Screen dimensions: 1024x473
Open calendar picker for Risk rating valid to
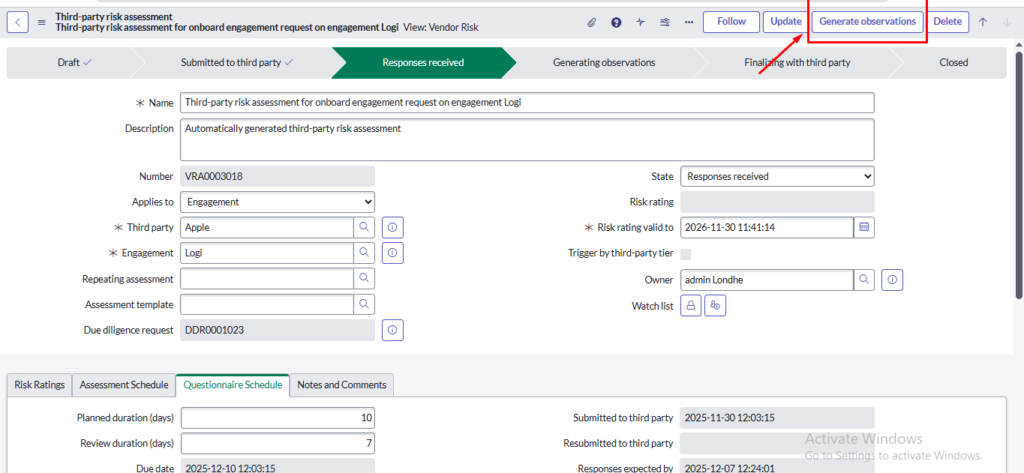(865, 227)
